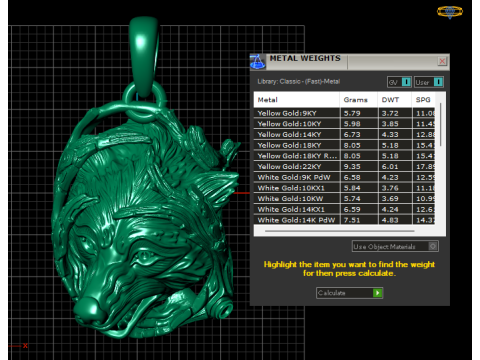This screenshot has width=480, height=360.
Task: Sort by the DWT column header
Action: point(395,100)
